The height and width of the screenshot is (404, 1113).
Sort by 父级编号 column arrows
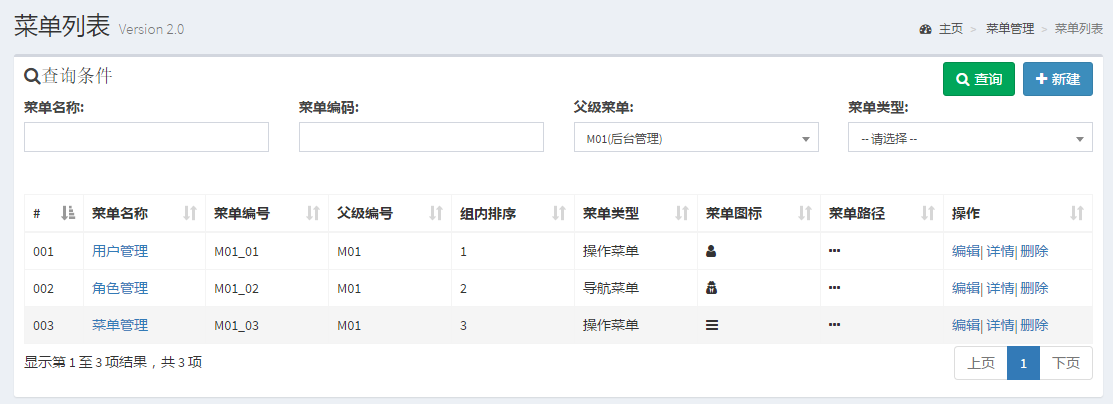pyautogui.click(x=436, y=213)
